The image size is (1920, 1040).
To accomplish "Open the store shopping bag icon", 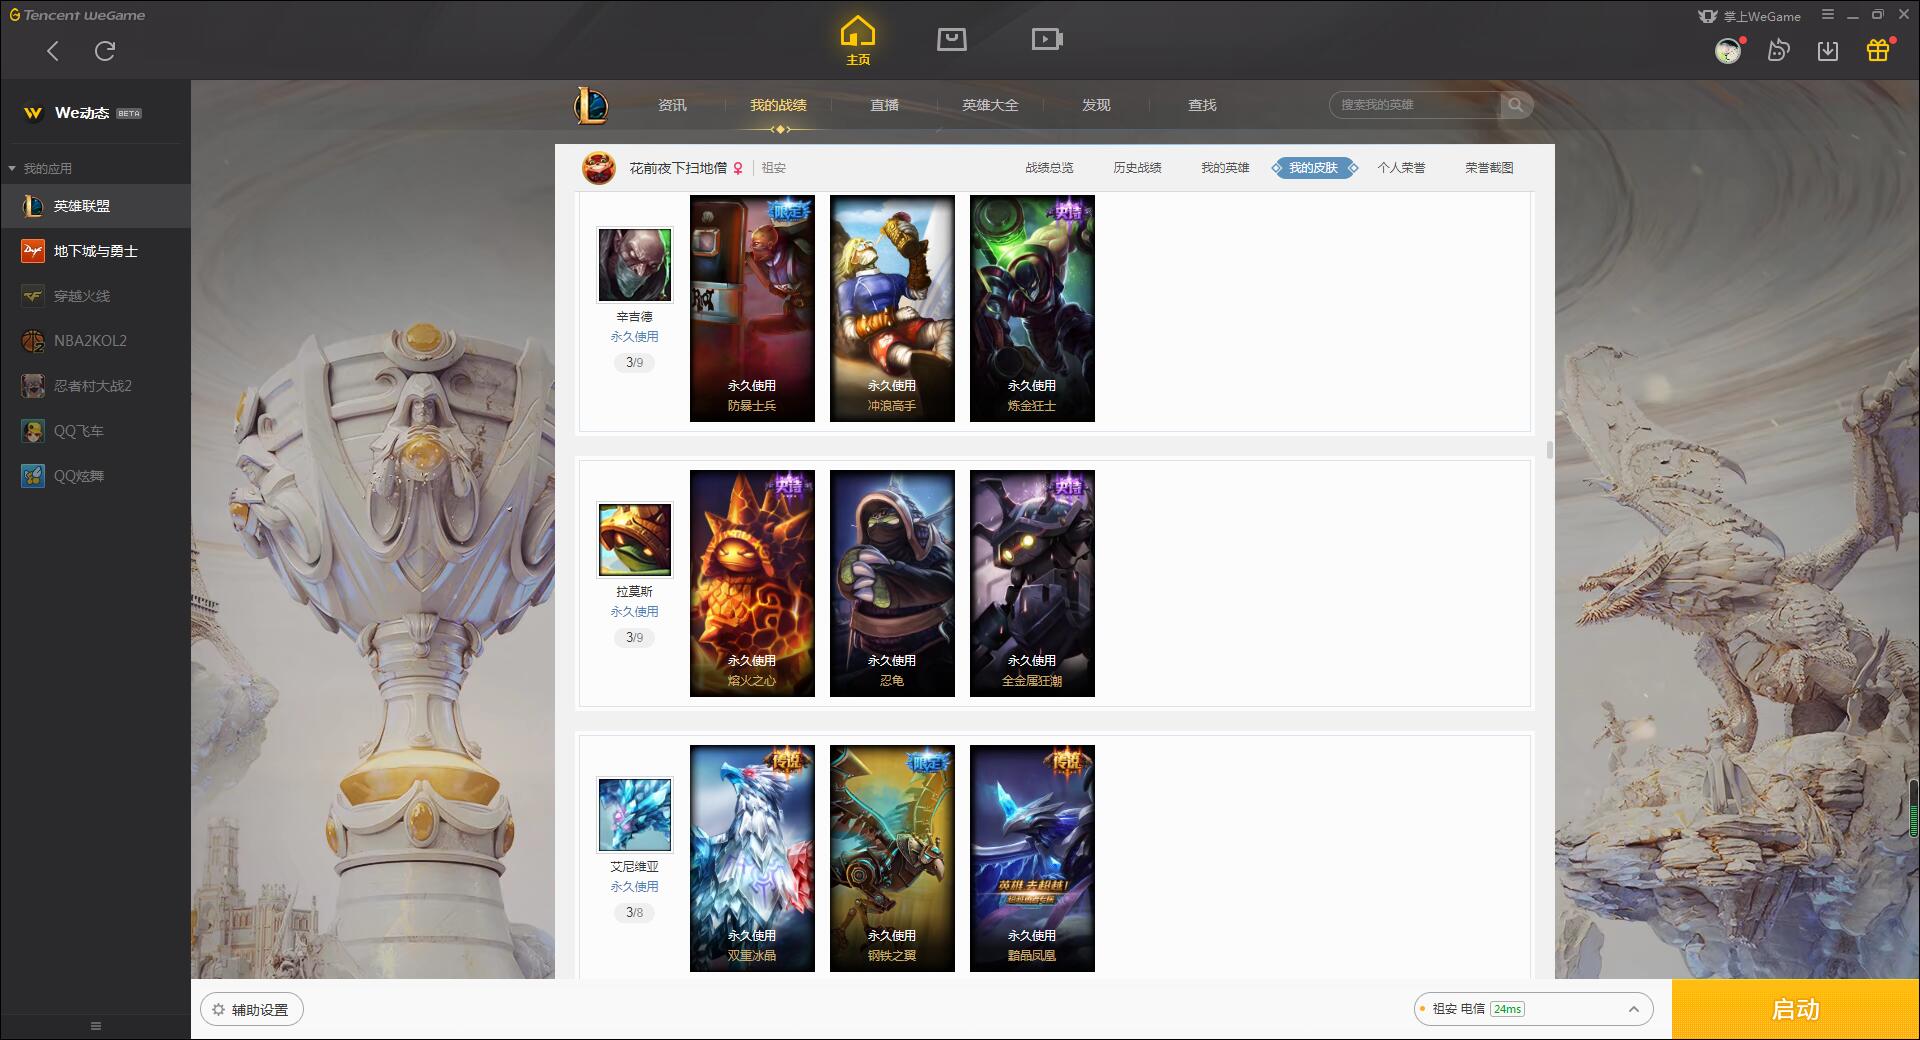I will point(952,39).
